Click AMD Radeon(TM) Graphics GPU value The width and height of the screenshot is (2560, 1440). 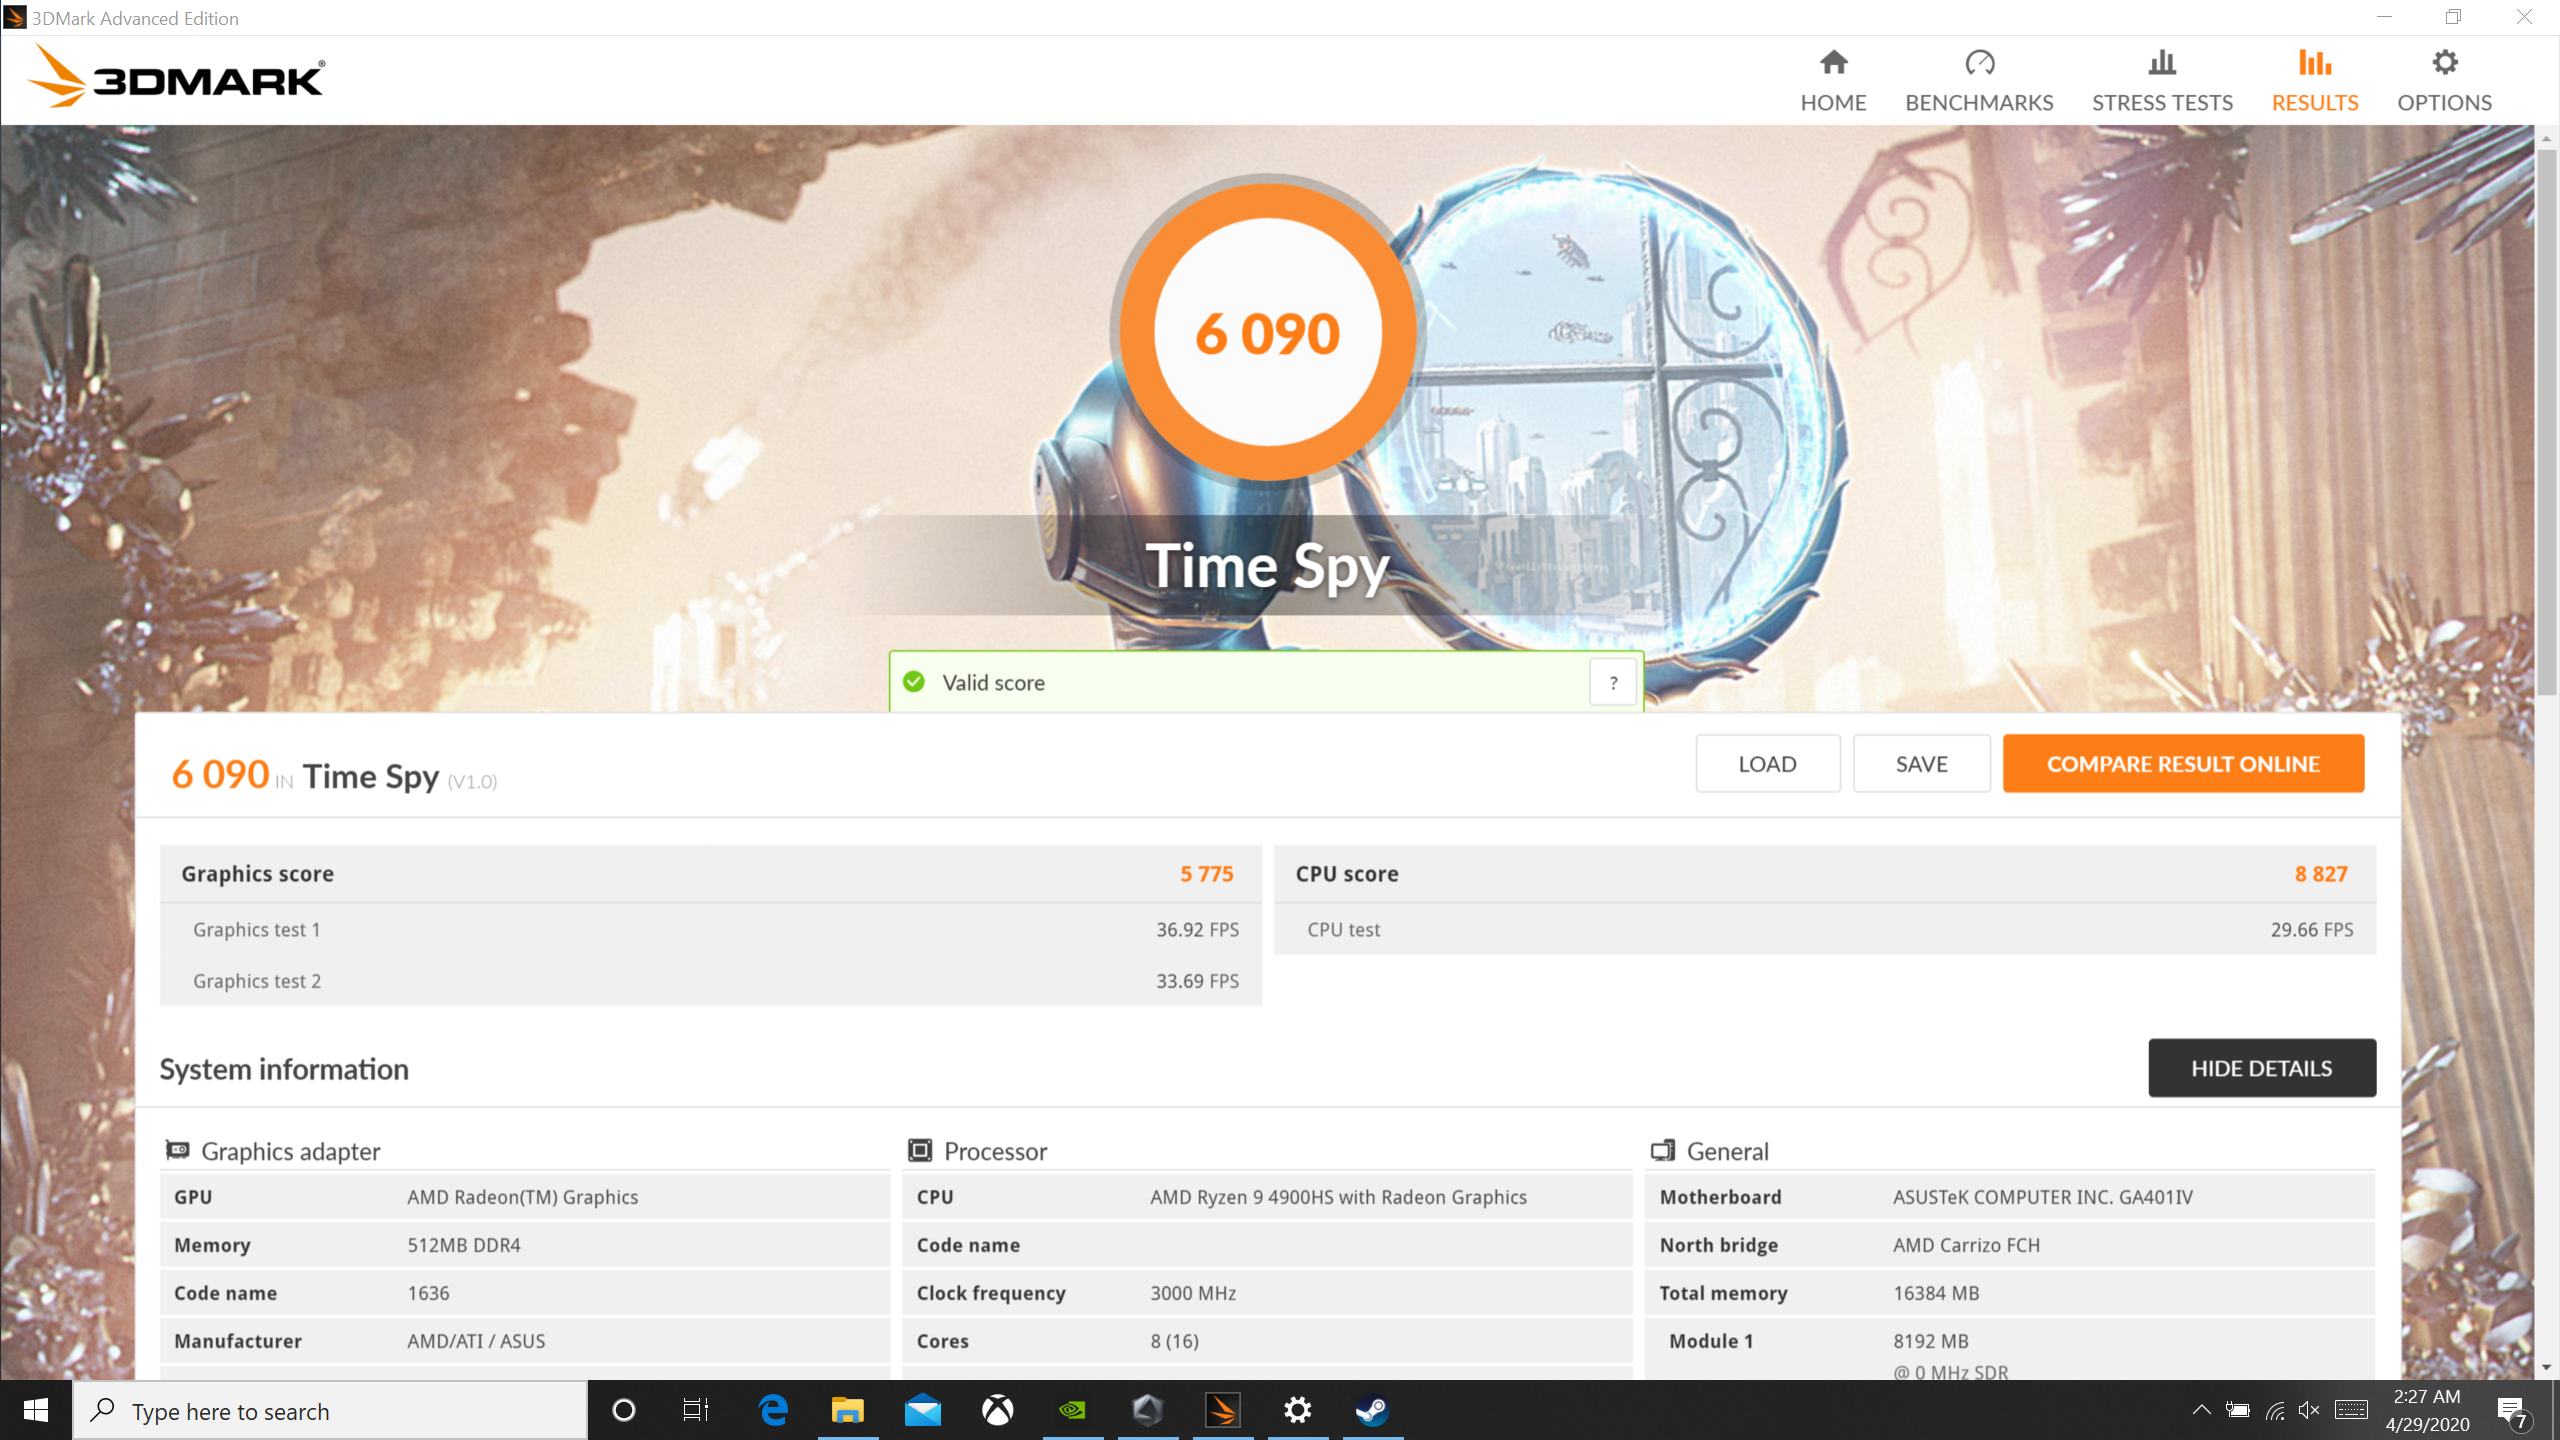522,1197
